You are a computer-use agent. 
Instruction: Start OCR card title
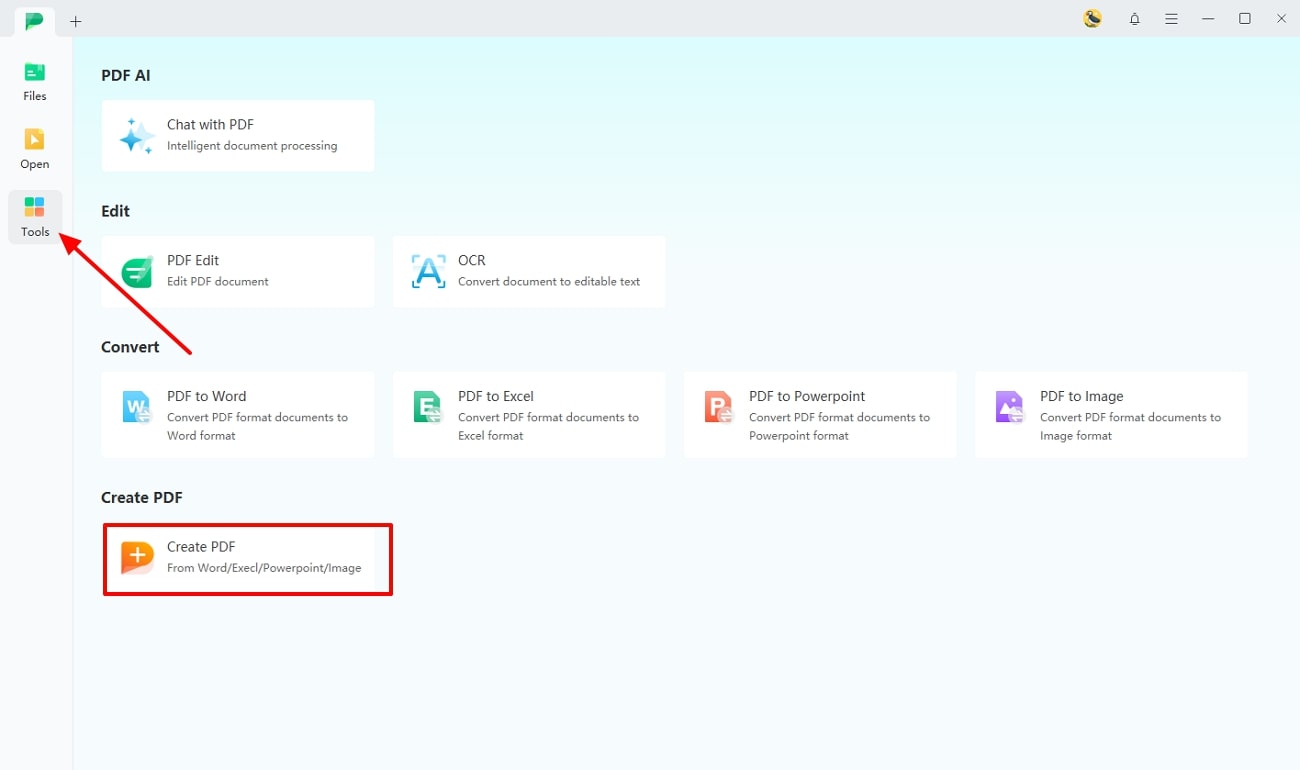pyautogui.click(x=472, y=260)
